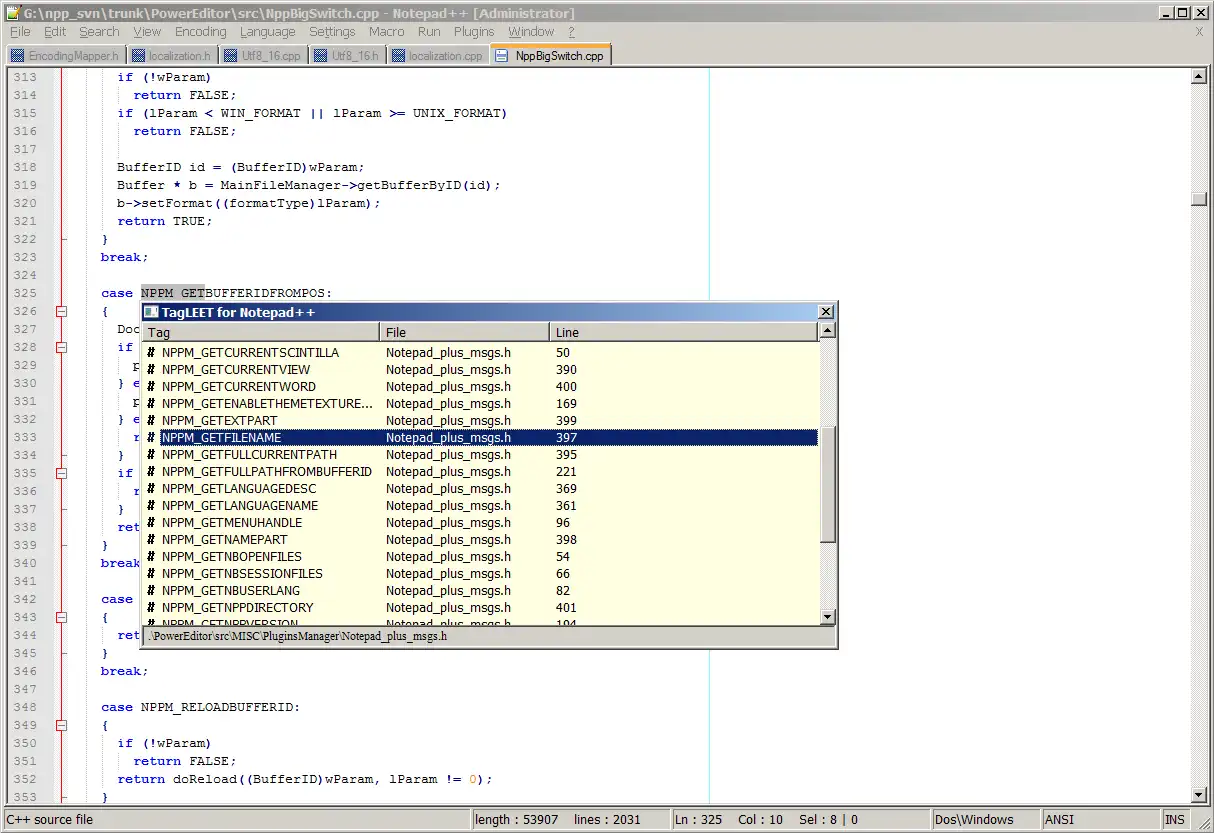Click the # icon beside NPPM_GETLANGUAGEDESC
Image resolution: width=1214 pixels, height=833 pixels.
click(151, 489)
